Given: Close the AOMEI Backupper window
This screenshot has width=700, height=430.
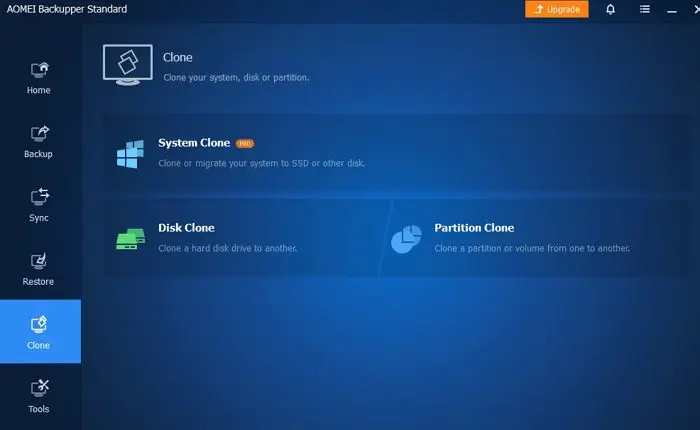Looking at the screenshot, I should pyautogui.click(x=696, y=9).
